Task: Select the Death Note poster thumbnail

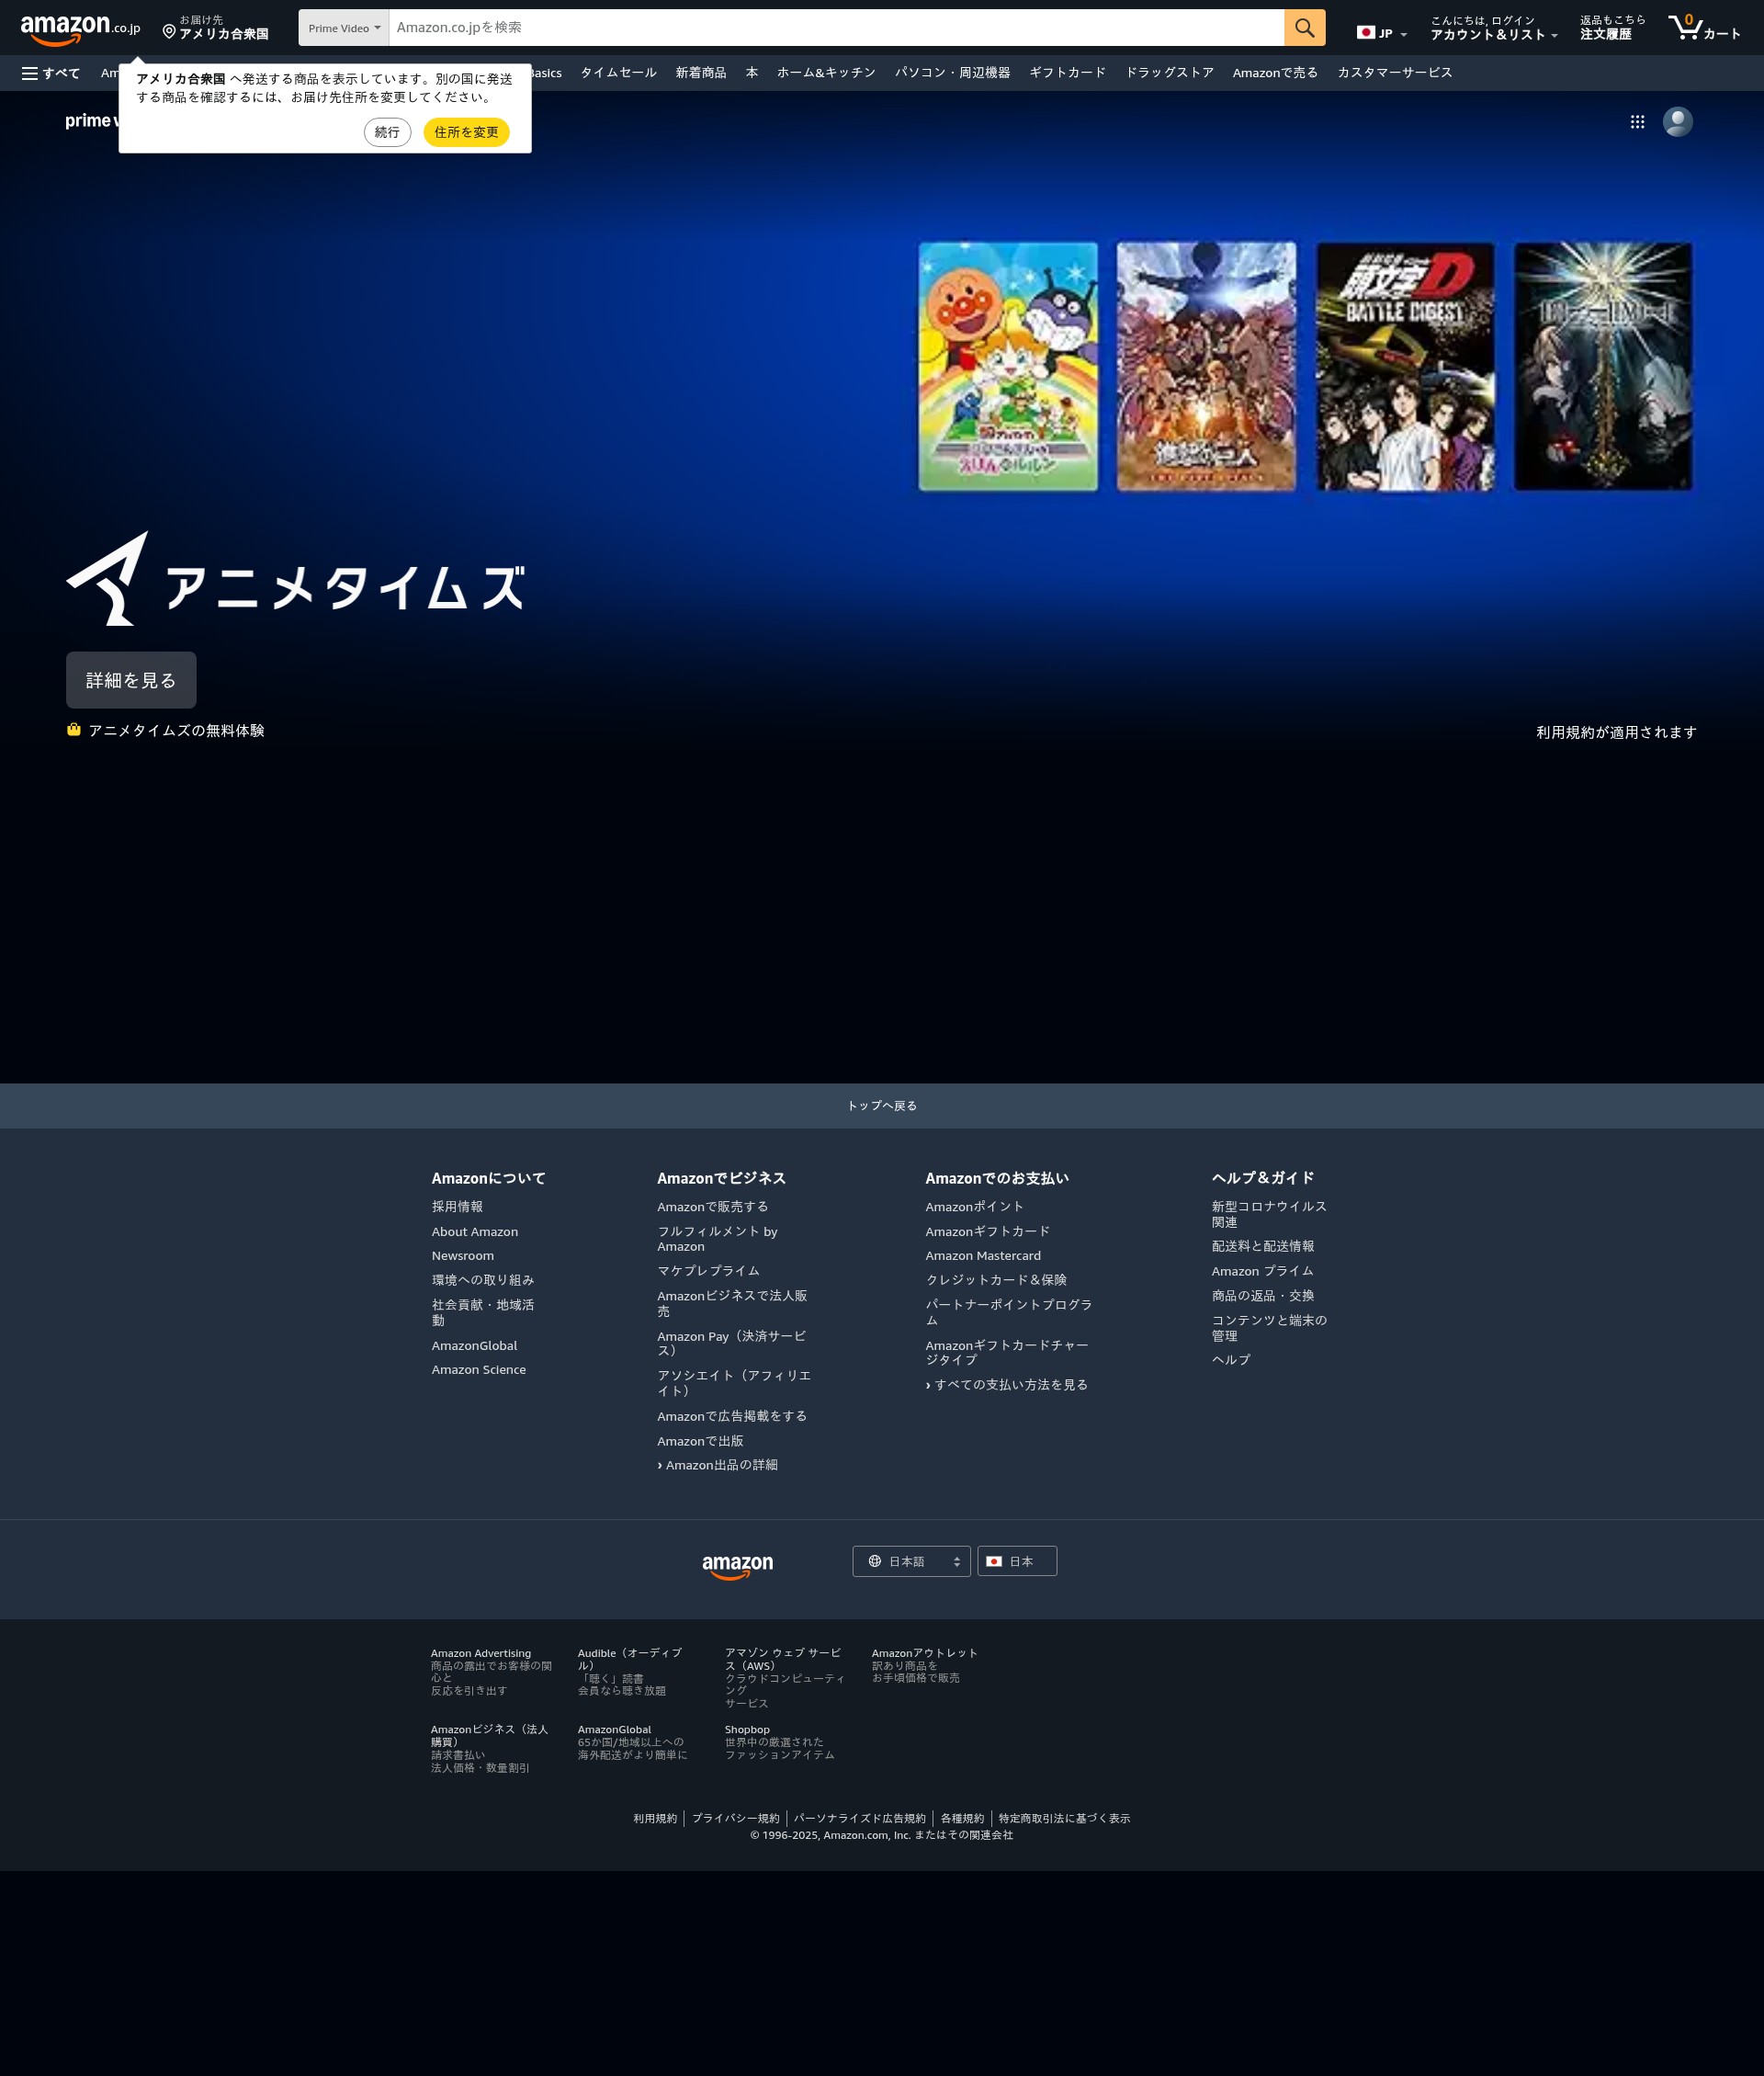Action: (1603, 366)
